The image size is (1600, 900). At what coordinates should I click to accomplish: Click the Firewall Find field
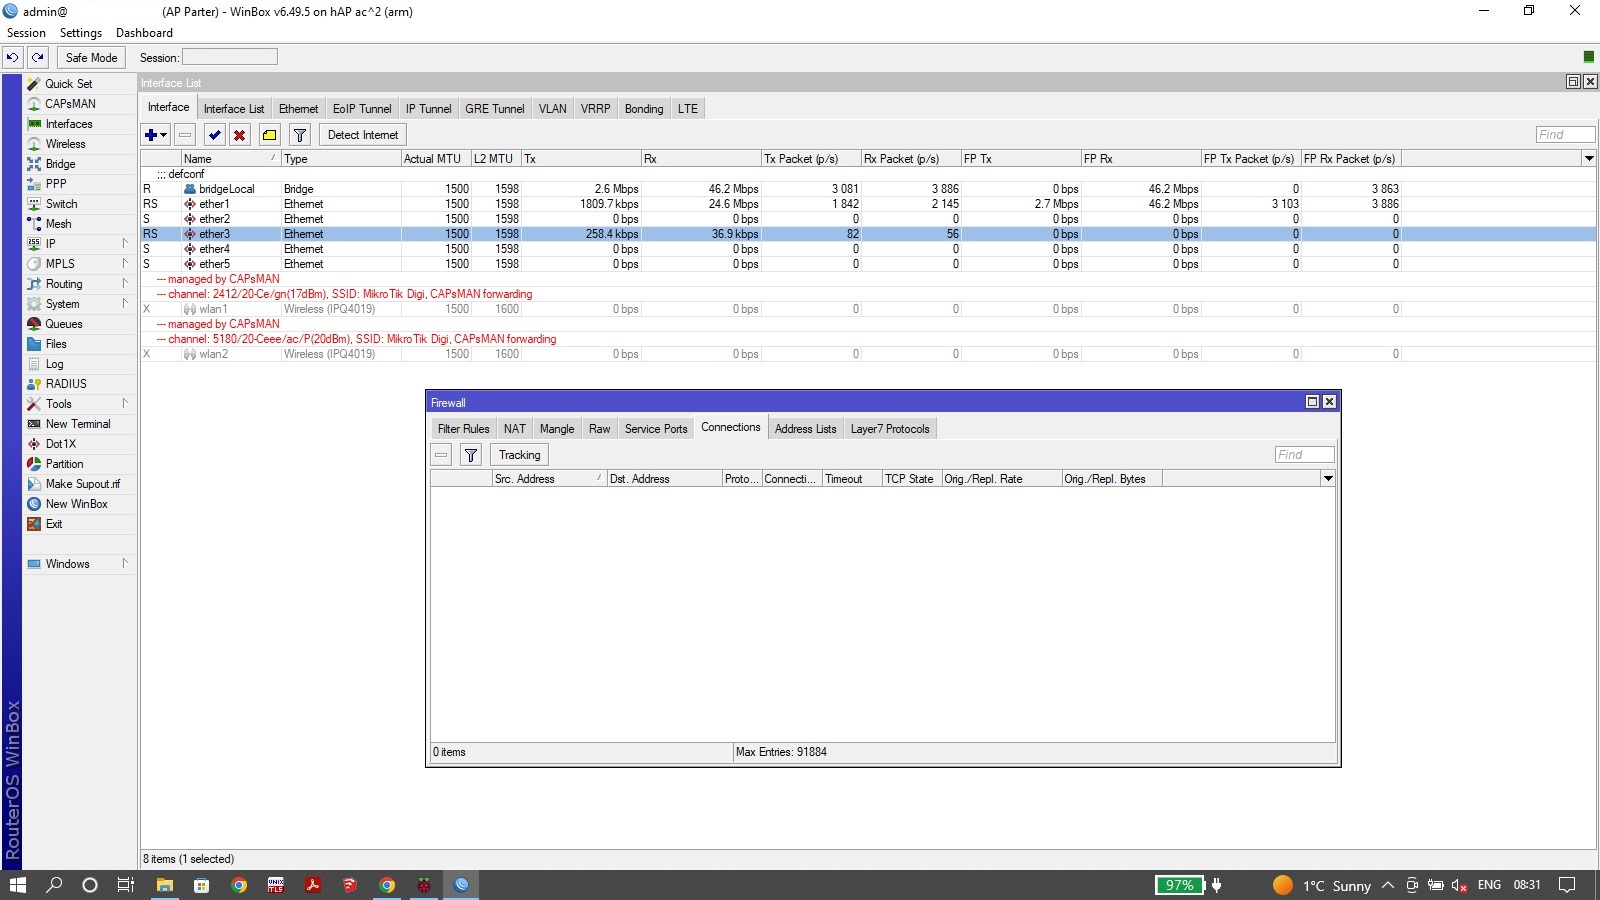click(x=1304, y=454)
